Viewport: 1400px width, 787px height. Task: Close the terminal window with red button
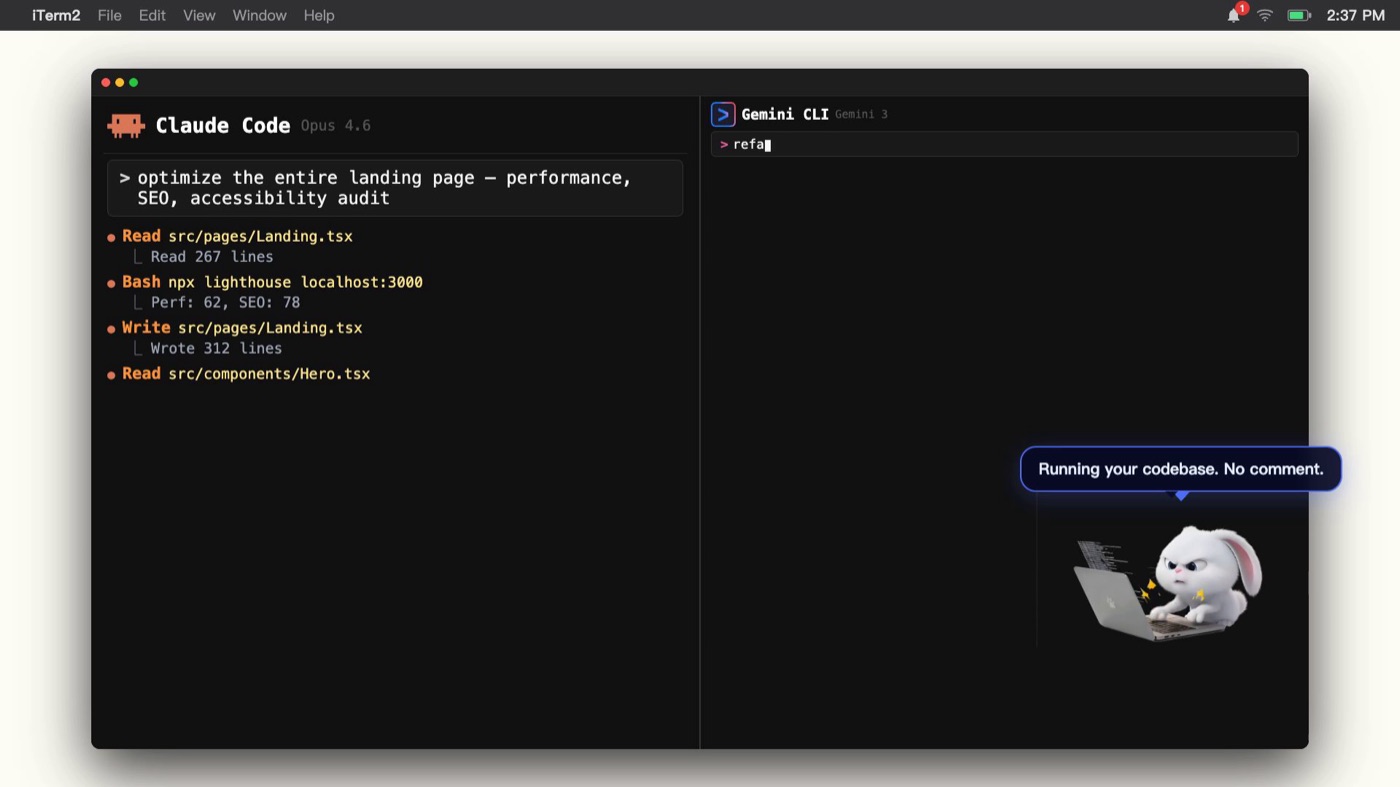tap(106, 82)
